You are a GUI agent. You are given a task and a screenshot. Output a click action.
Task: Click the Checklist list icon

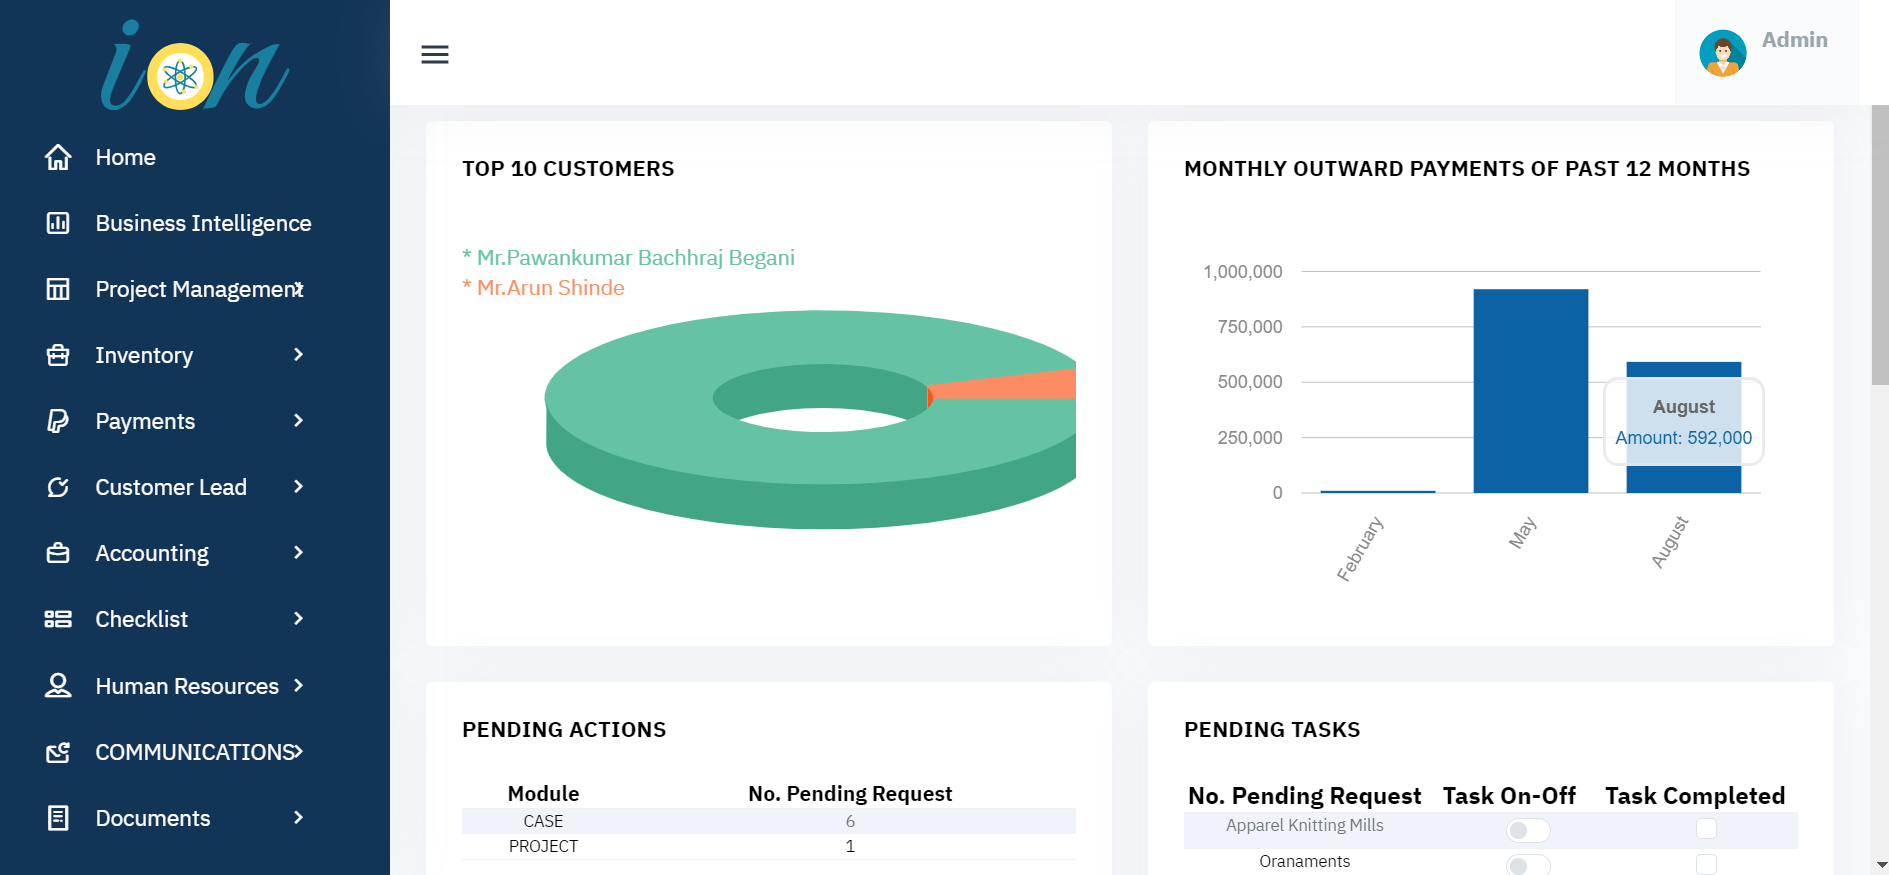click(x=58, y=619)
